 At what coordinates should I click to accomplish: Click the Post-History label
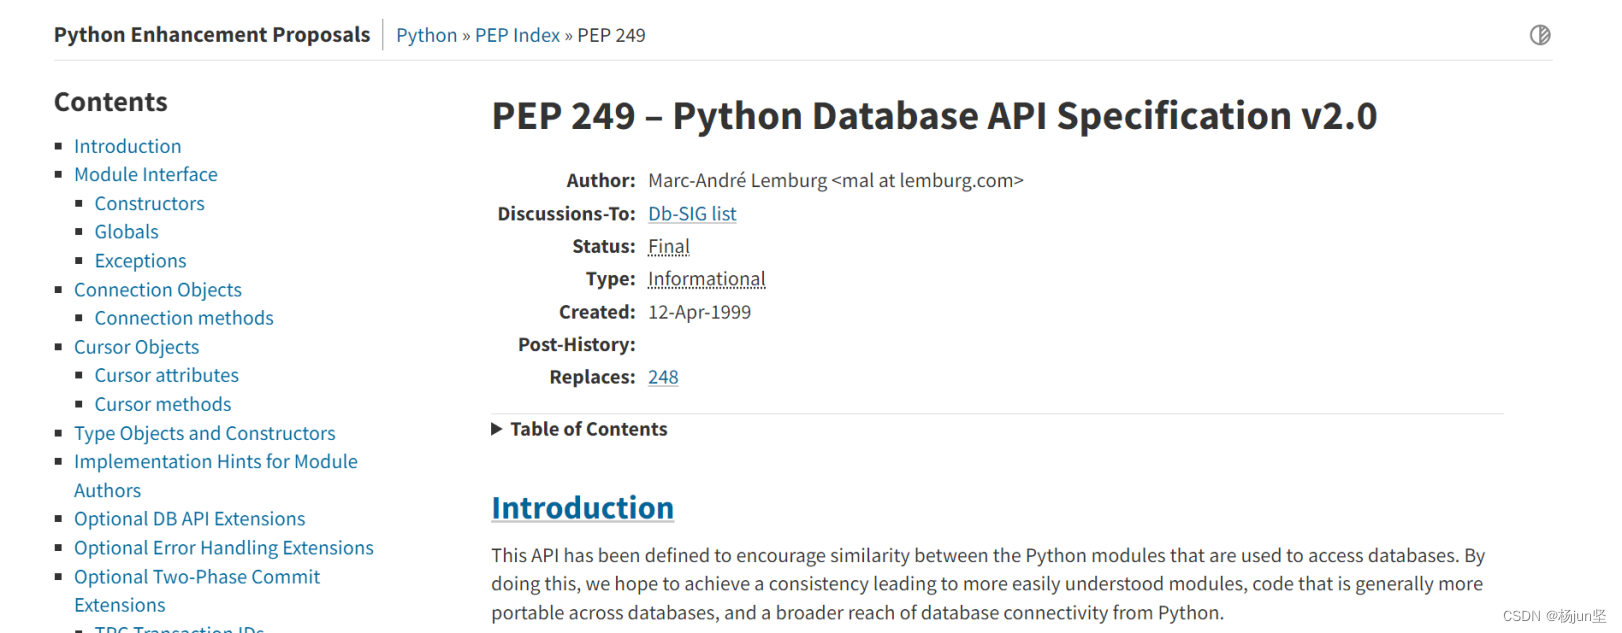(x=576, y=345)
